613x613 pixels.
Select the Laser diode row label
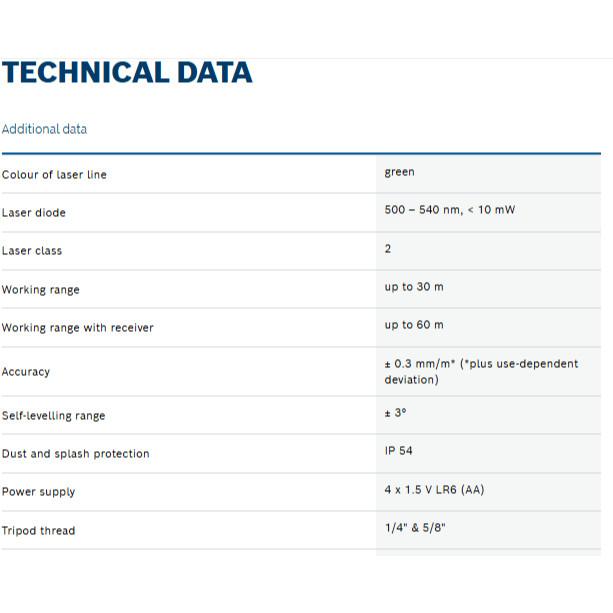click(34, 213)
